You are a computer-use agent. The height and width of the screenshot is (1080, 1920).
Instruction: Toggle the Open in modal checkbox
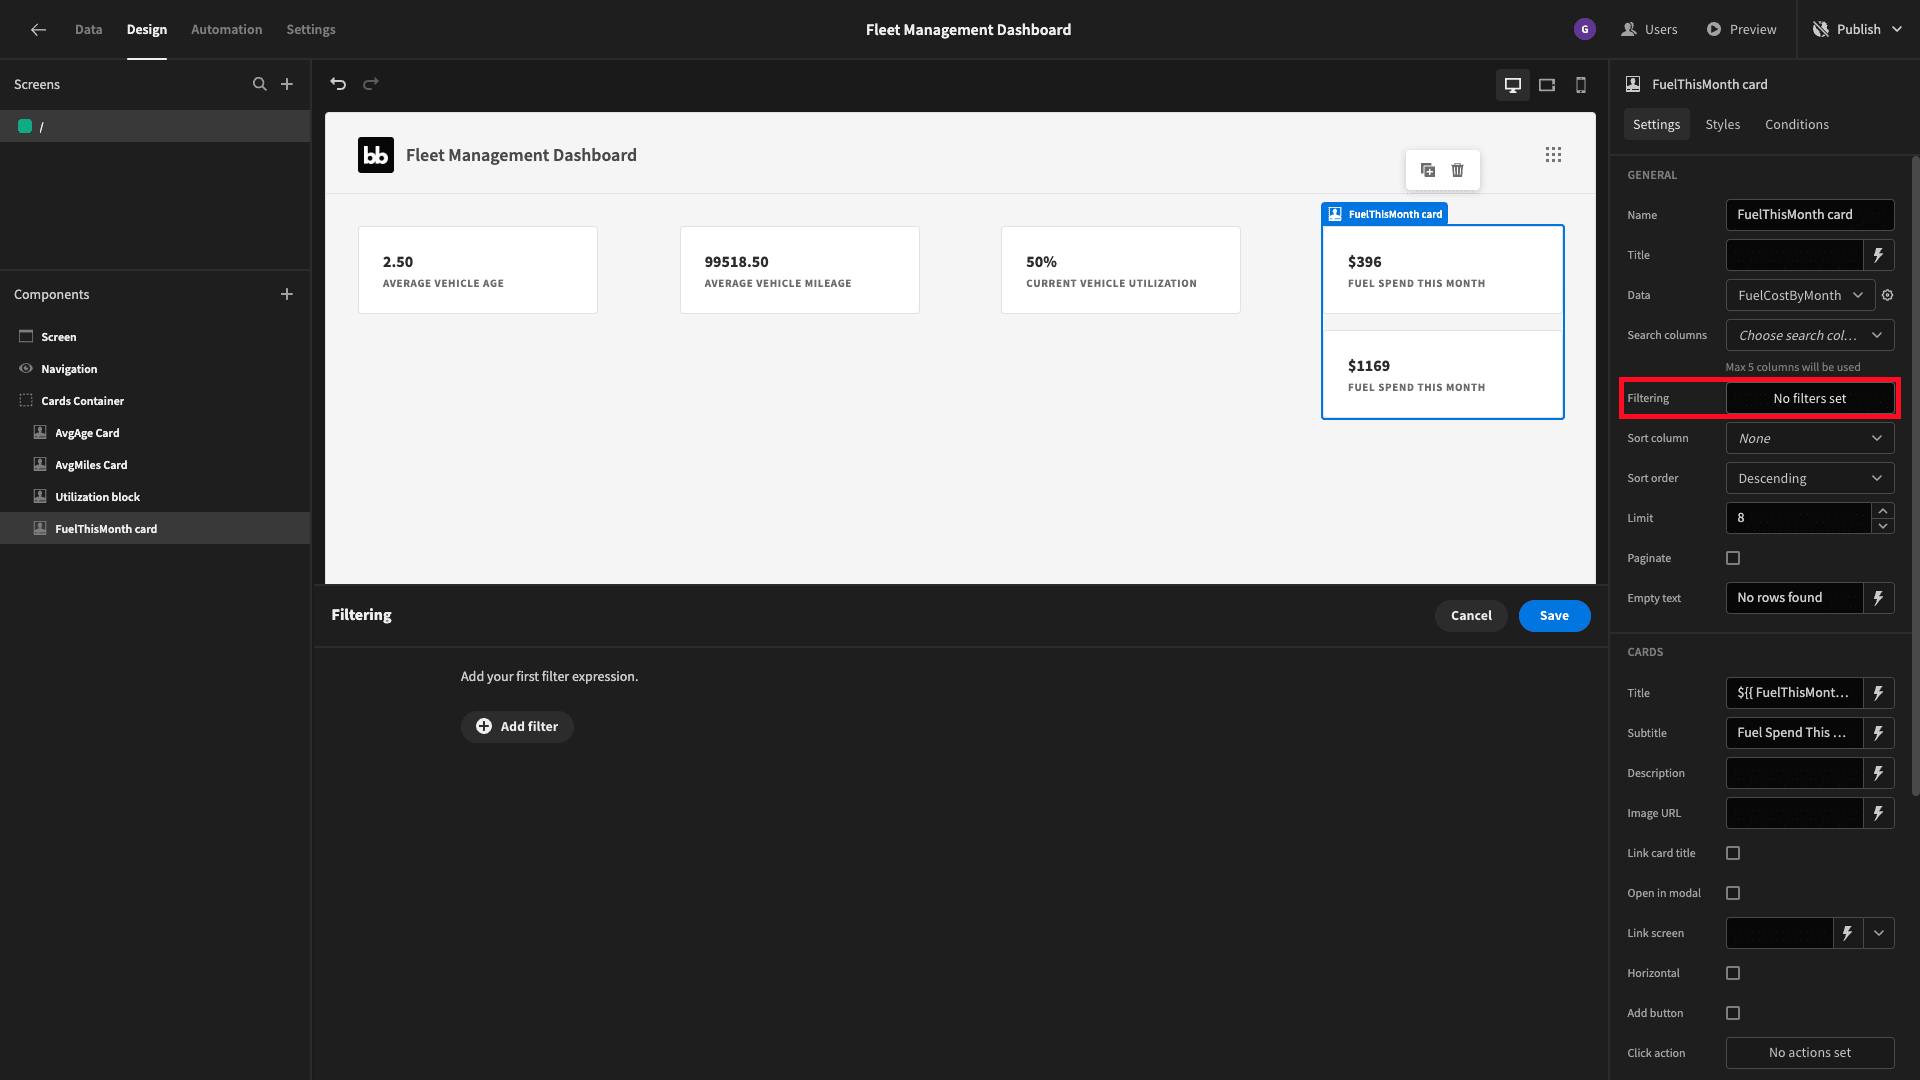coord(1733,893)
